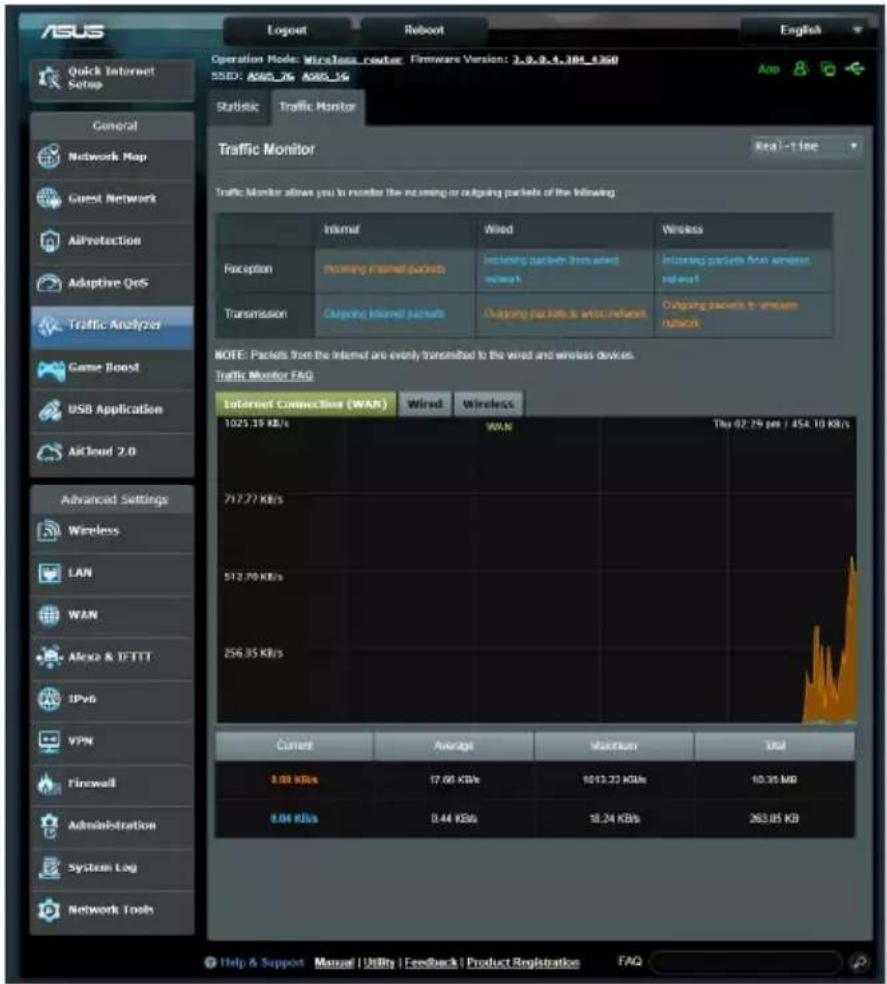Open Guest Network menu item
This screenshot has height=984, width=887.
[x=112, y=199]
